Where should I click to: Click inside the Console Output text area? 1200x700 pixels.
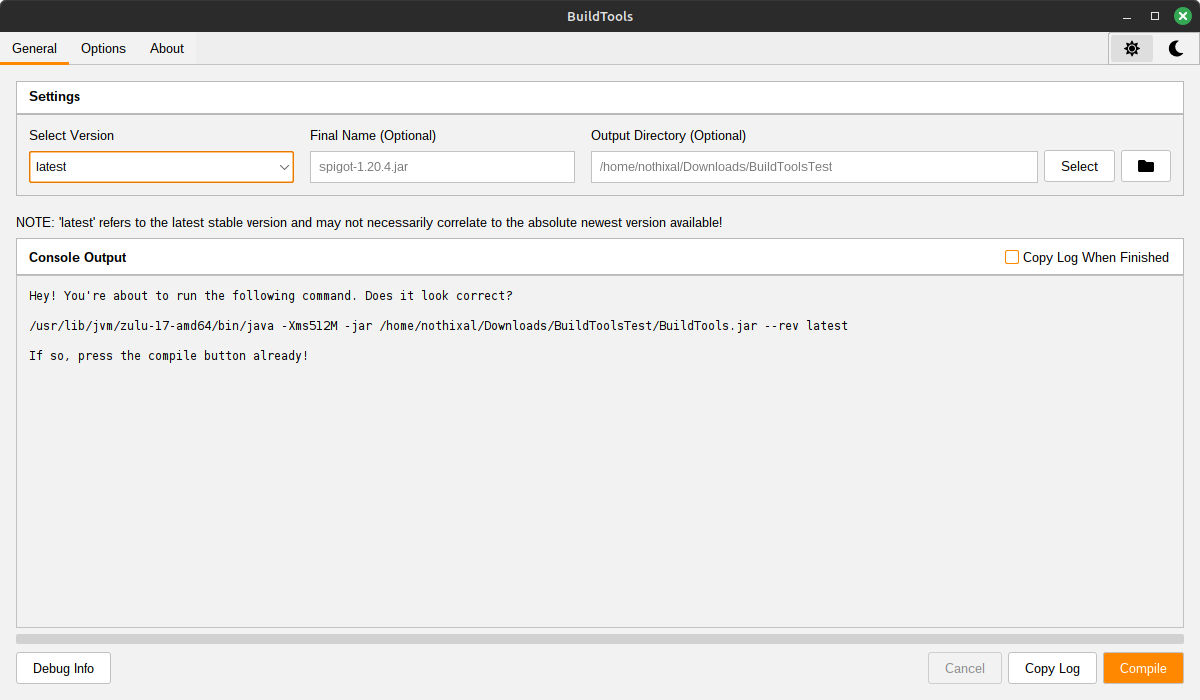[599, 480]
